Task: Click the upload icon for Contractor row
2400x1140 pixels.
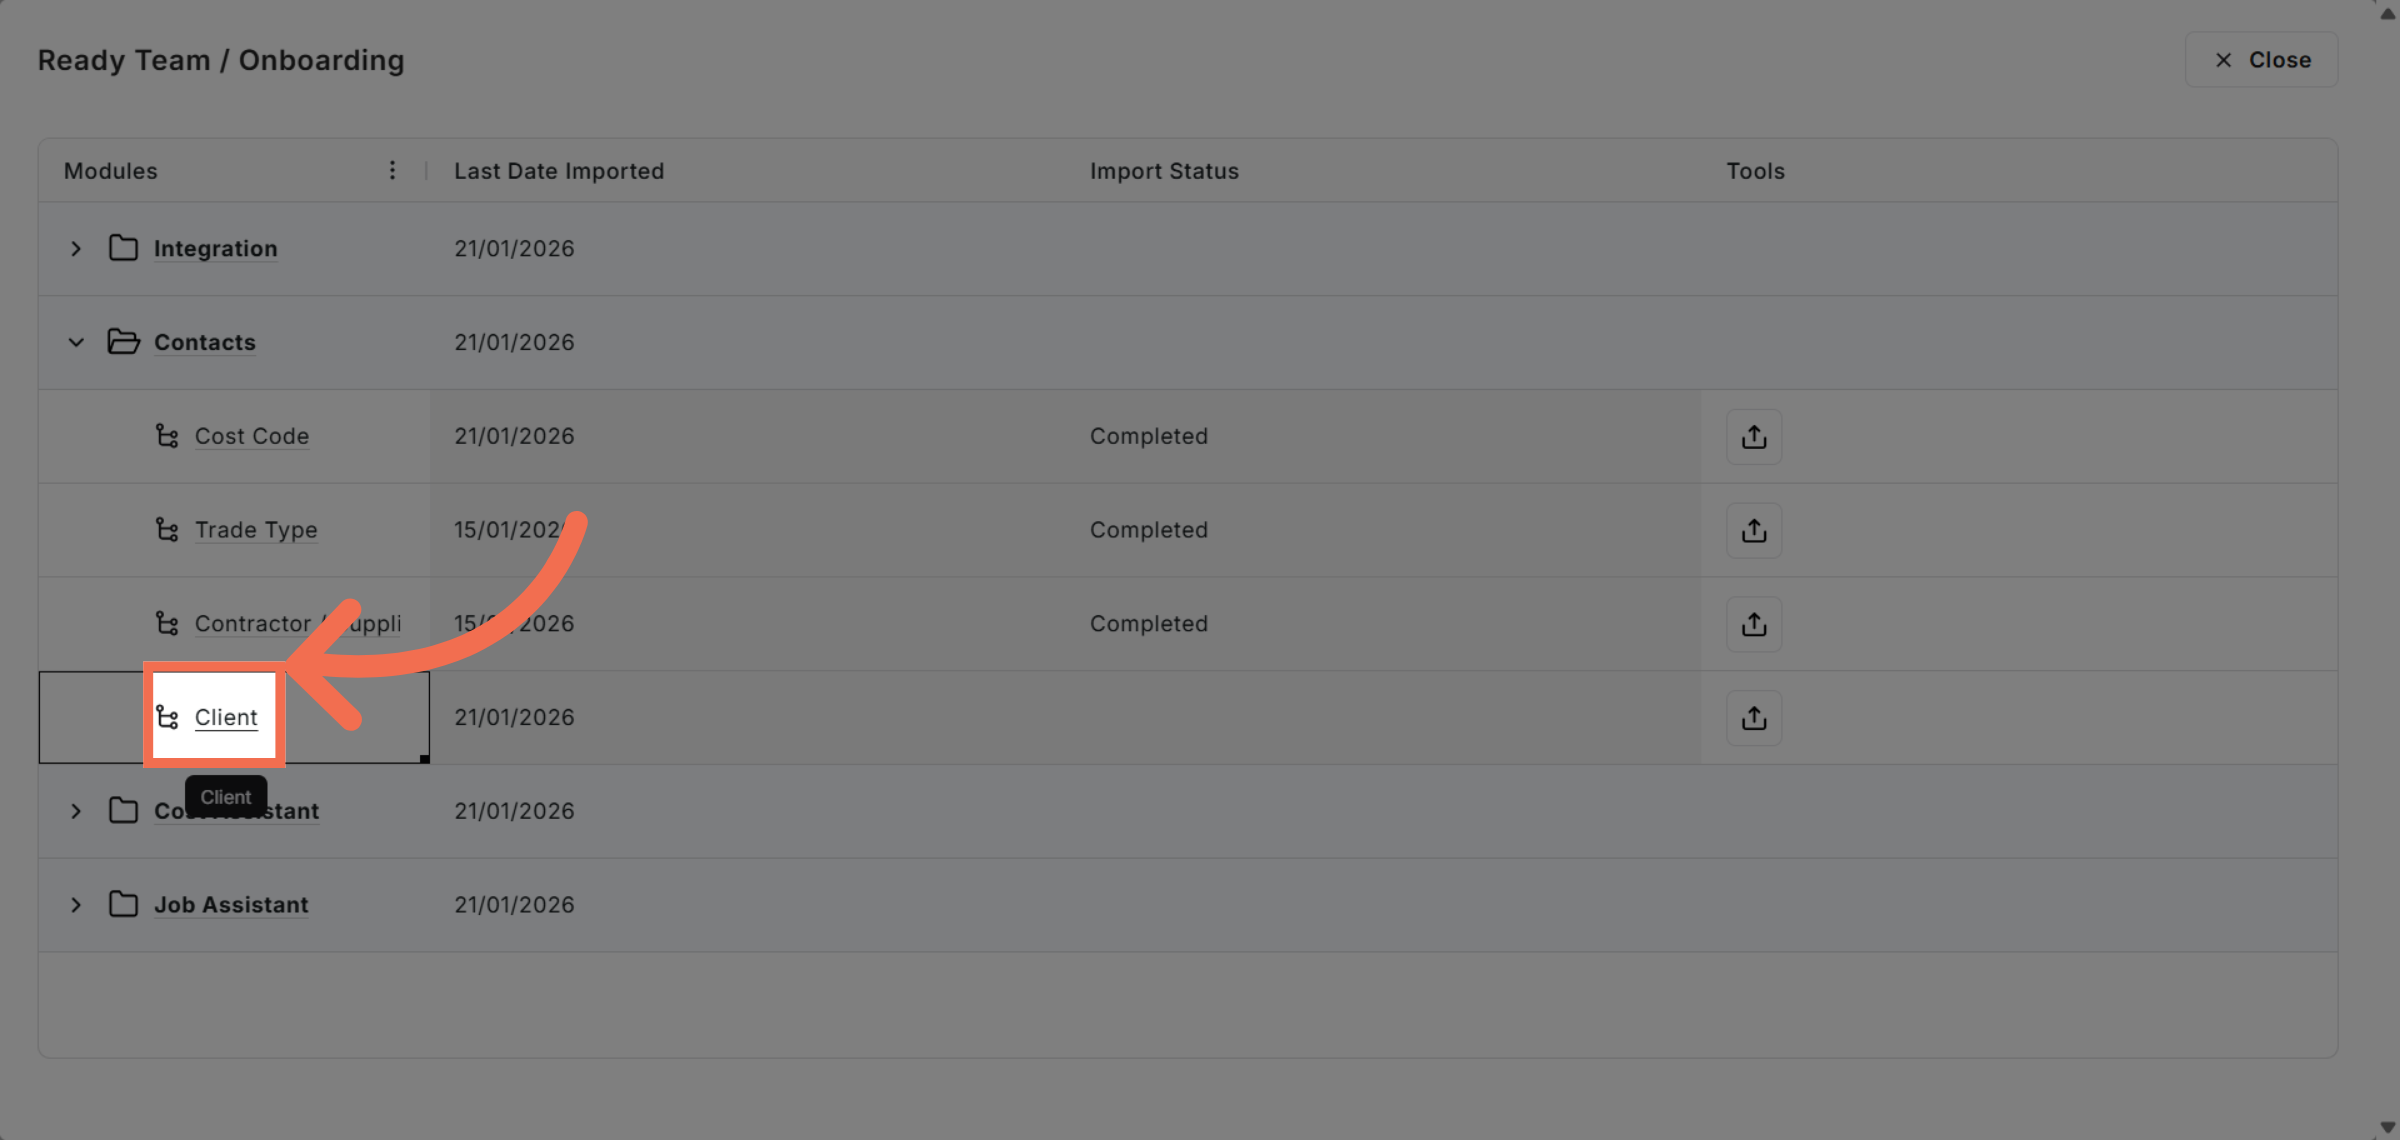Action: tap(1754, 625)
